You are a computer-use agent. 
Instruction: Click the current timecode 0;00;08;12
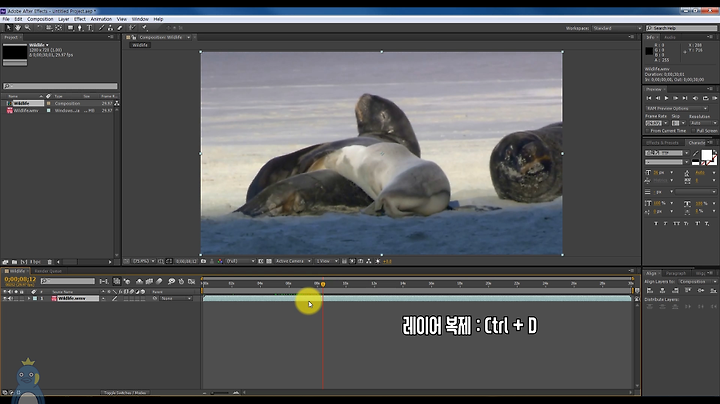tap(20, 279)
